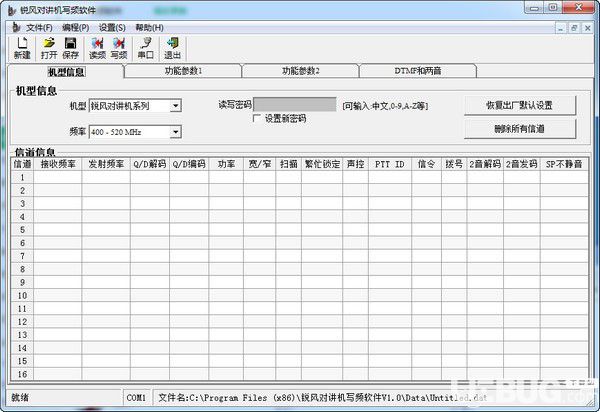
Task: Click the title bar application icon
Action: tap(11, 10)
